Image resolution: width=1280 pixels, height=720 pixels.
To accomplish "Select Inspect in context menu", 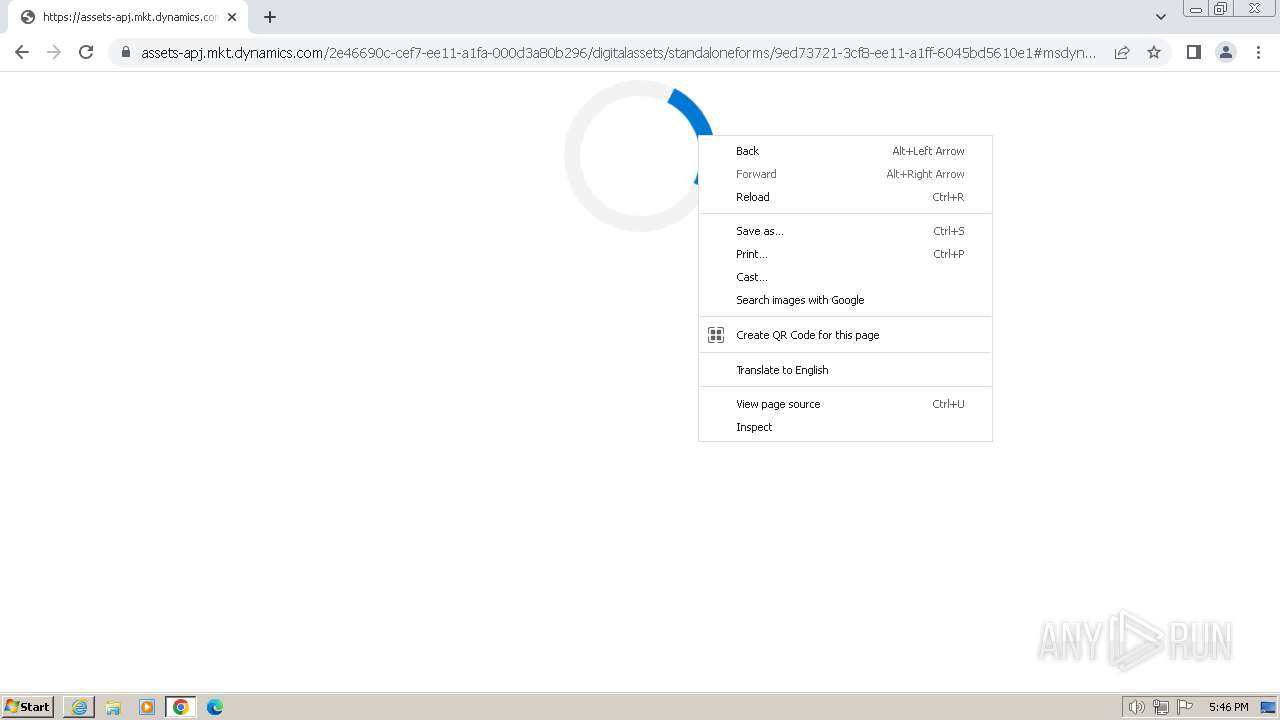I will tap(845, 427).
